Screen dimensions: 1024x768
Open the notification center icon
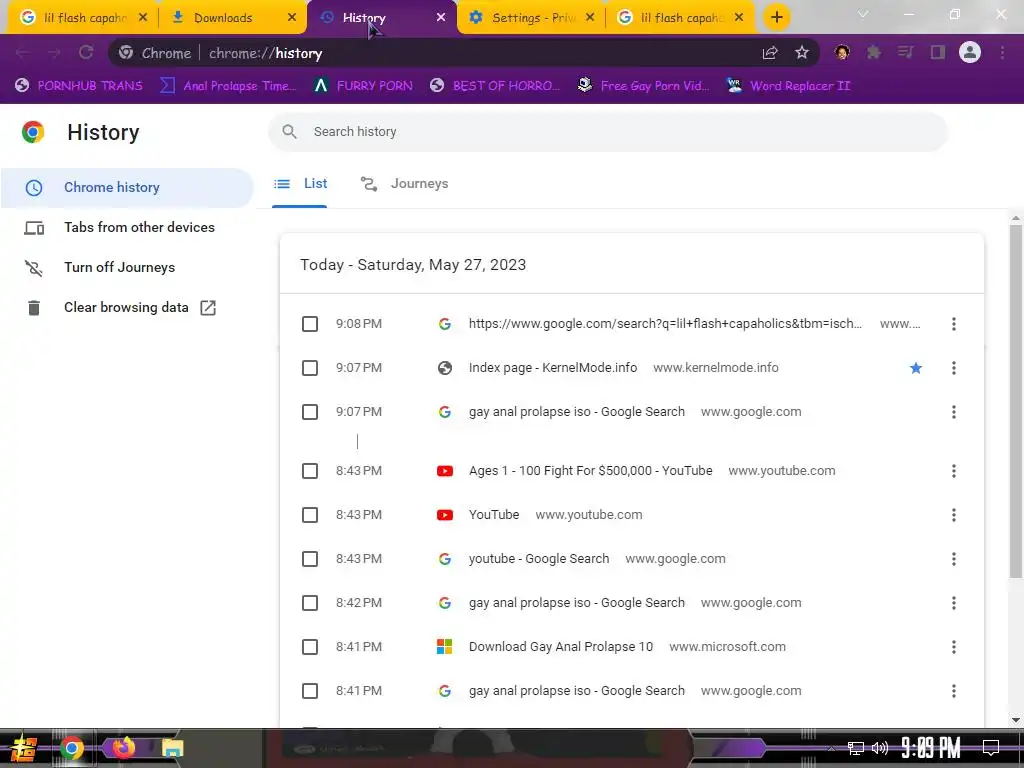pyautogui.click(x=991, y=748)
